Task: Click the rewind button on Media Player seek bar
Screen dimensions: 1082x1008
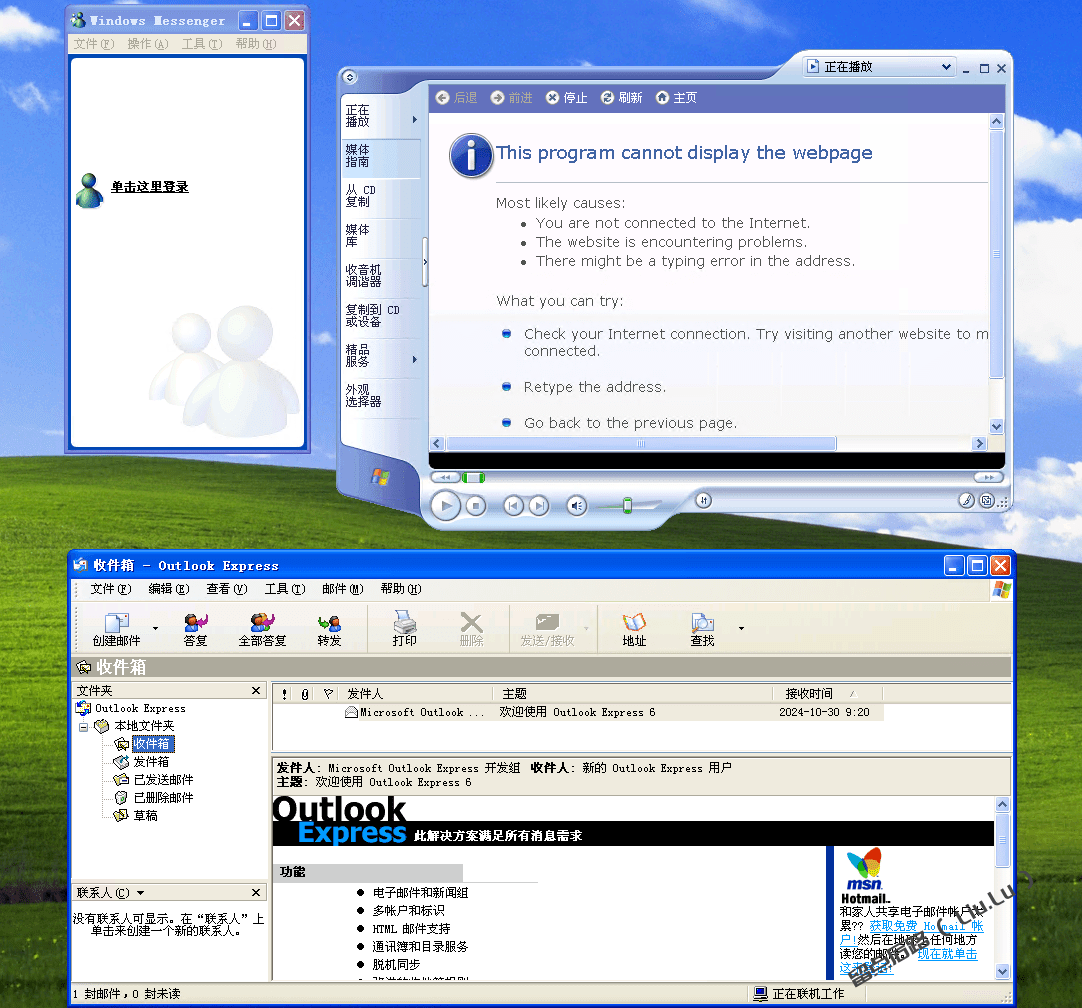Action: tap(445, 477)
